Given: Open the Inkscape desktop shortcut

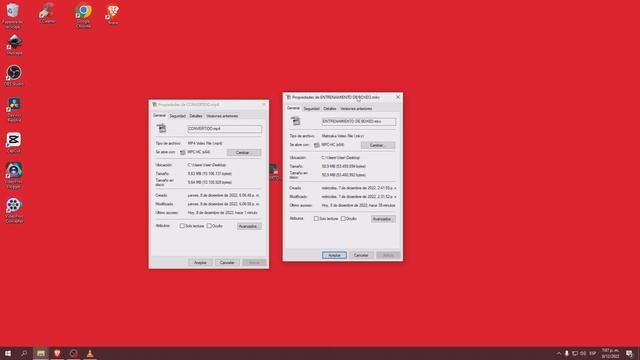Looking at the screenshot, I should coord(14,45).
